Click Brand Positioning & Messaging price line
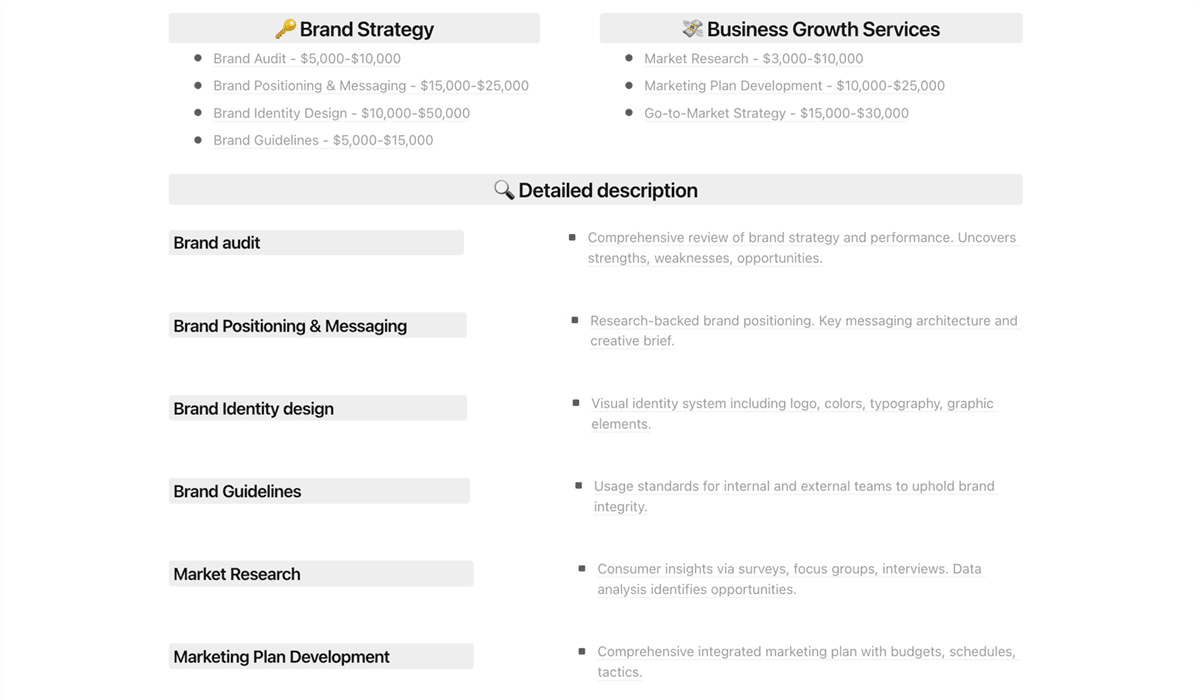Viewport: 1200px width, 700px height. (371, 86)
